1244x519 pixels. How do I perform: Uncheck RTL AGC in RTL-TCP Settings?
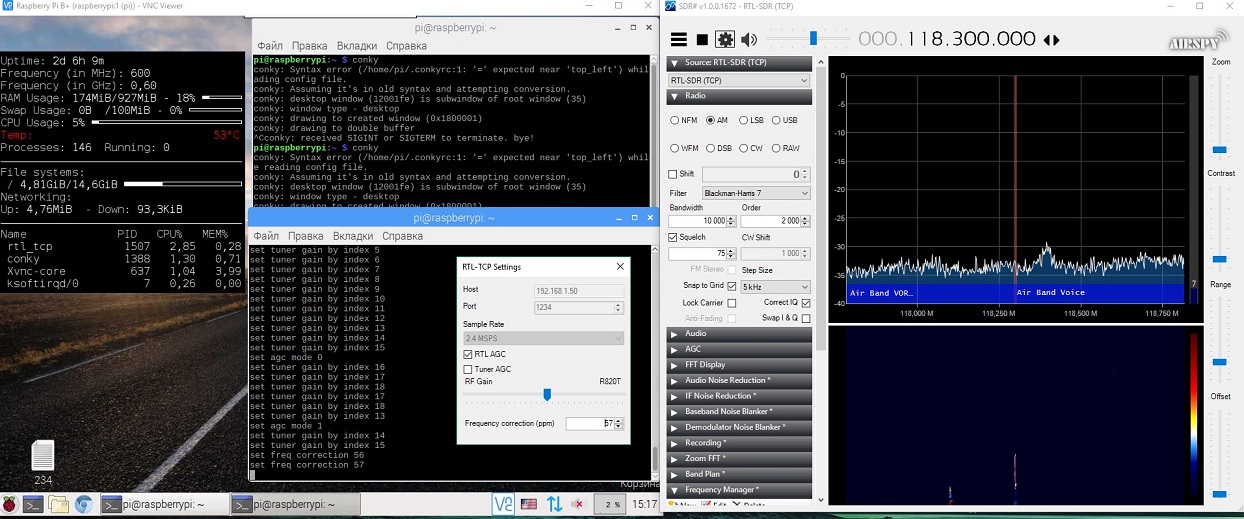pyautogui.click(x=468, y=354)
